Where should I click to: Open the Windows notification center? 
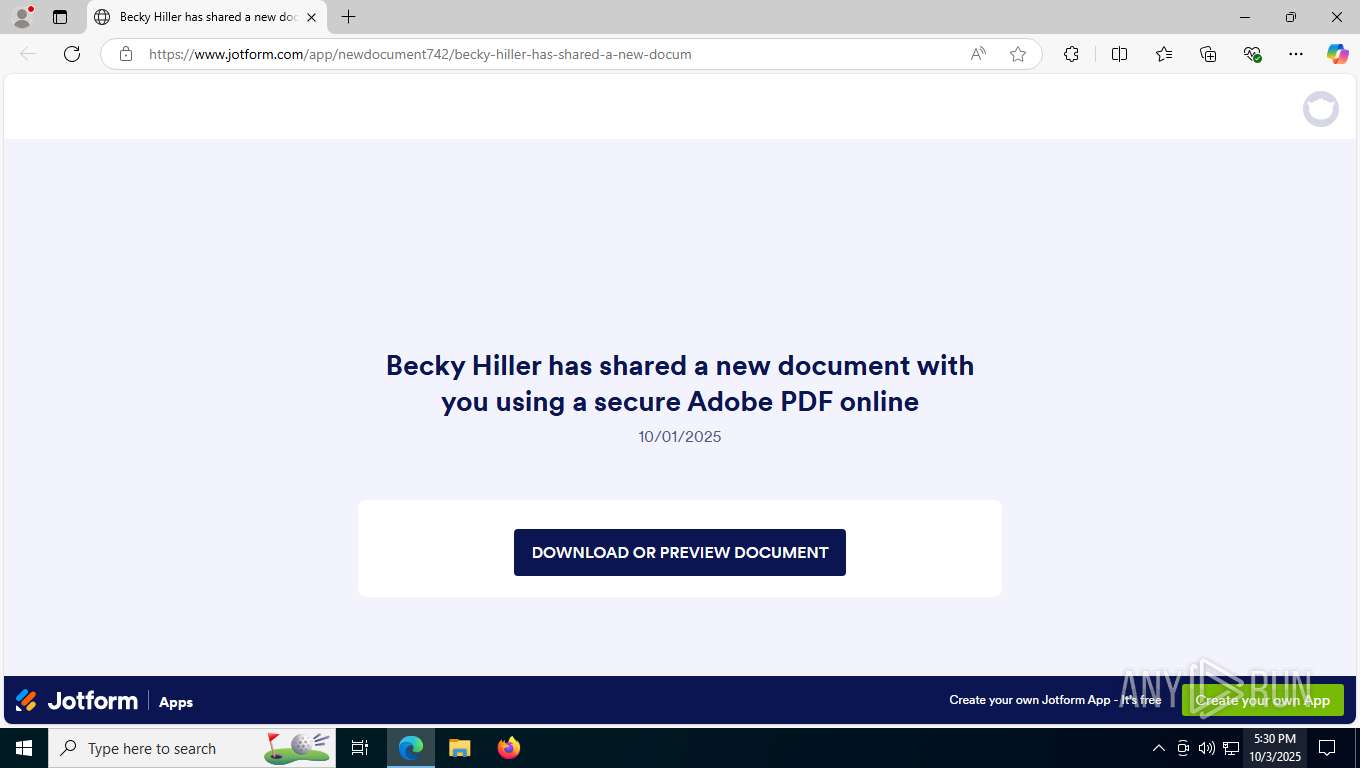pos(1327,748)
